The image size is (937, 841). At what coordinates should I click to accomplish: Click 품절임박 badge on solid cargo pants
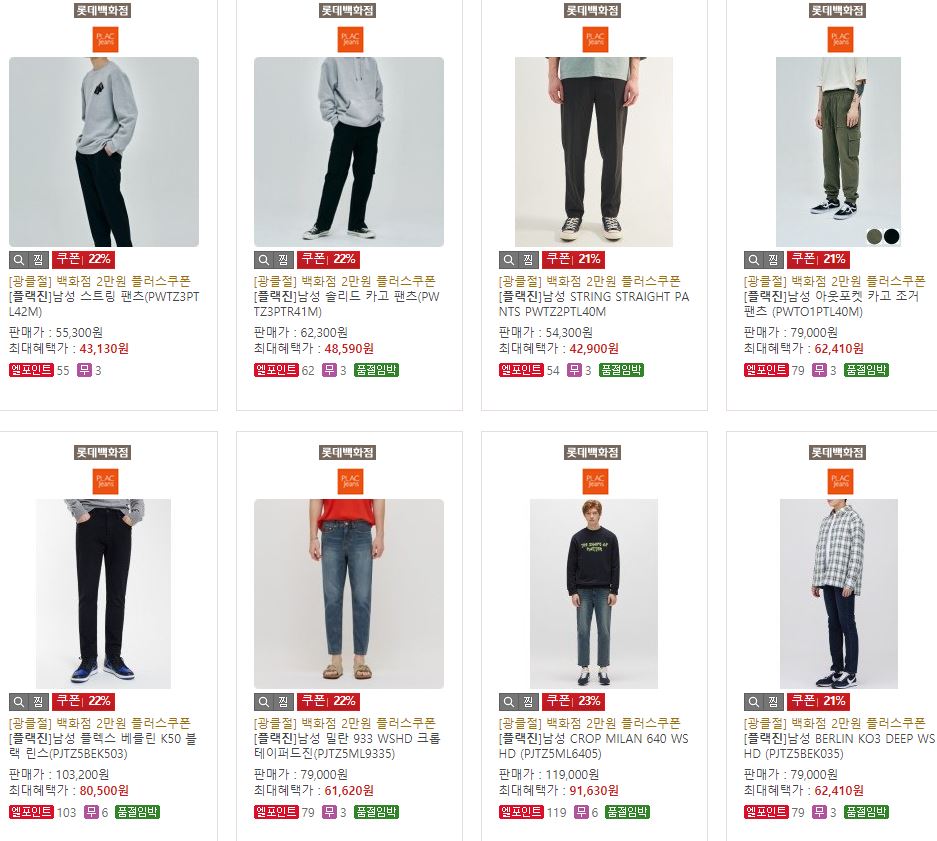376,370
